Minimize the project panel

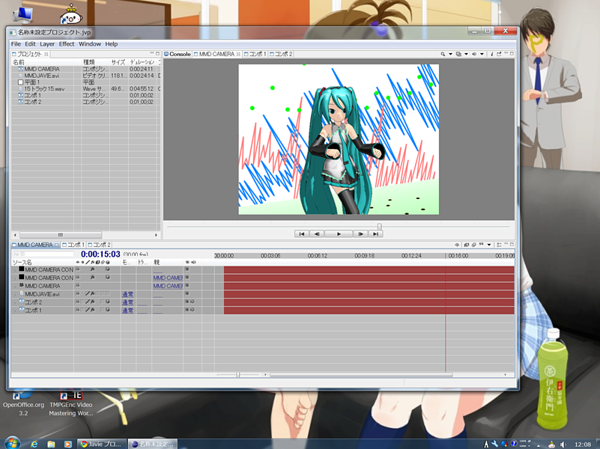point(152,54)
